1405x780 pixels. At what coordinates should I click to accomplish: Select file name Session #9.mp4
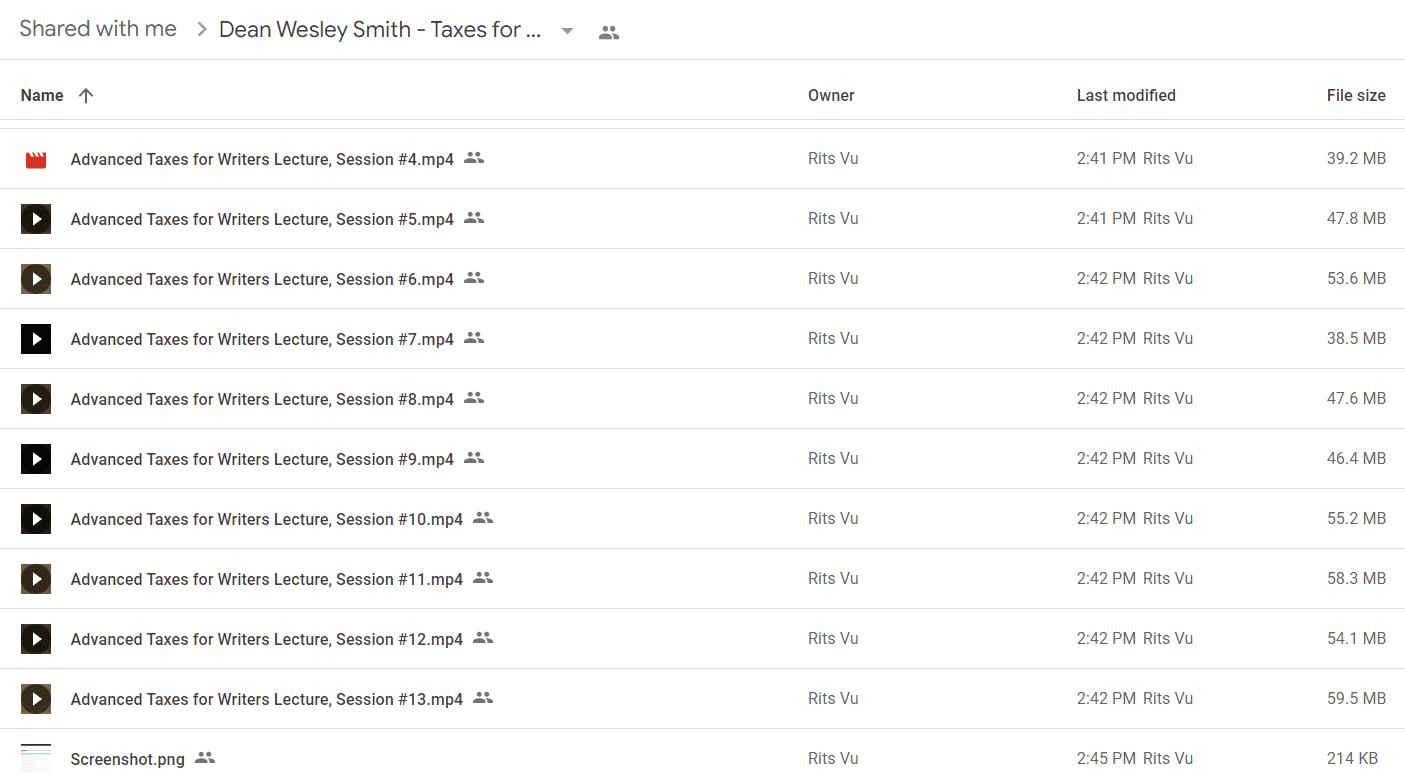(262, 459)
